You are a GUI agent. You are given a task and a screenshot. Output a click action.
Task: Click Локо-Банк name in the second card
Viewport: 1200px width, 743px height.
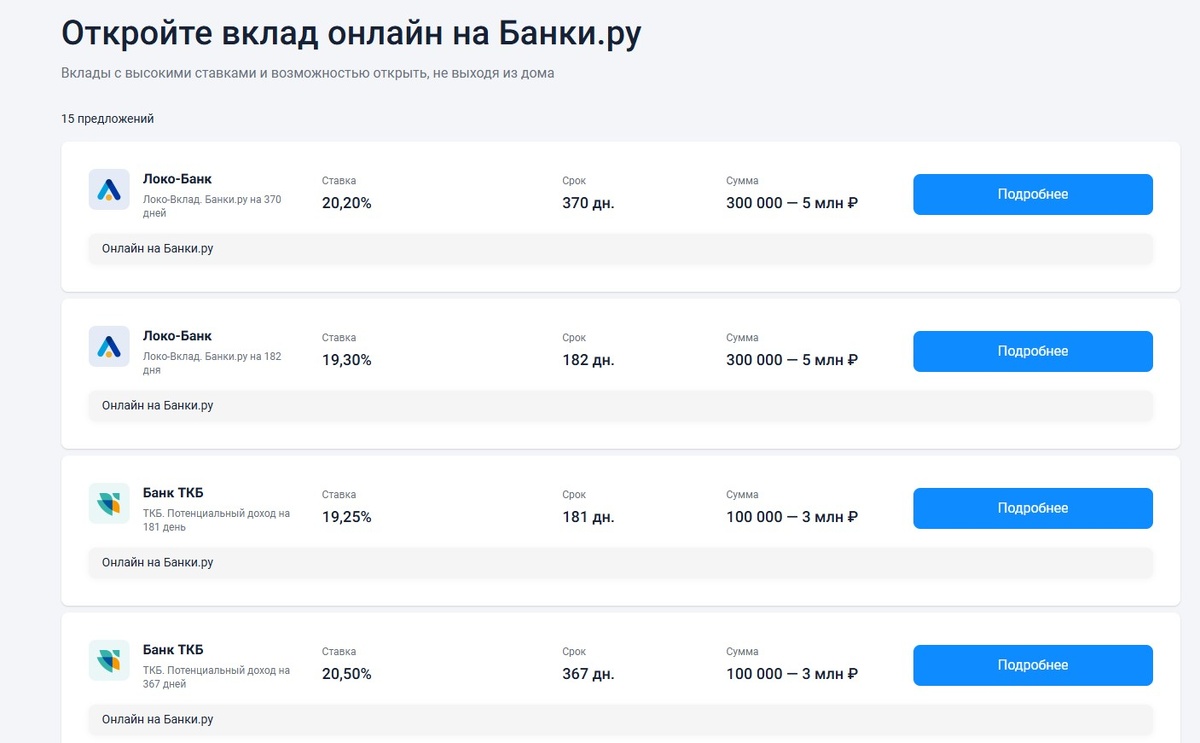[177, 336]
